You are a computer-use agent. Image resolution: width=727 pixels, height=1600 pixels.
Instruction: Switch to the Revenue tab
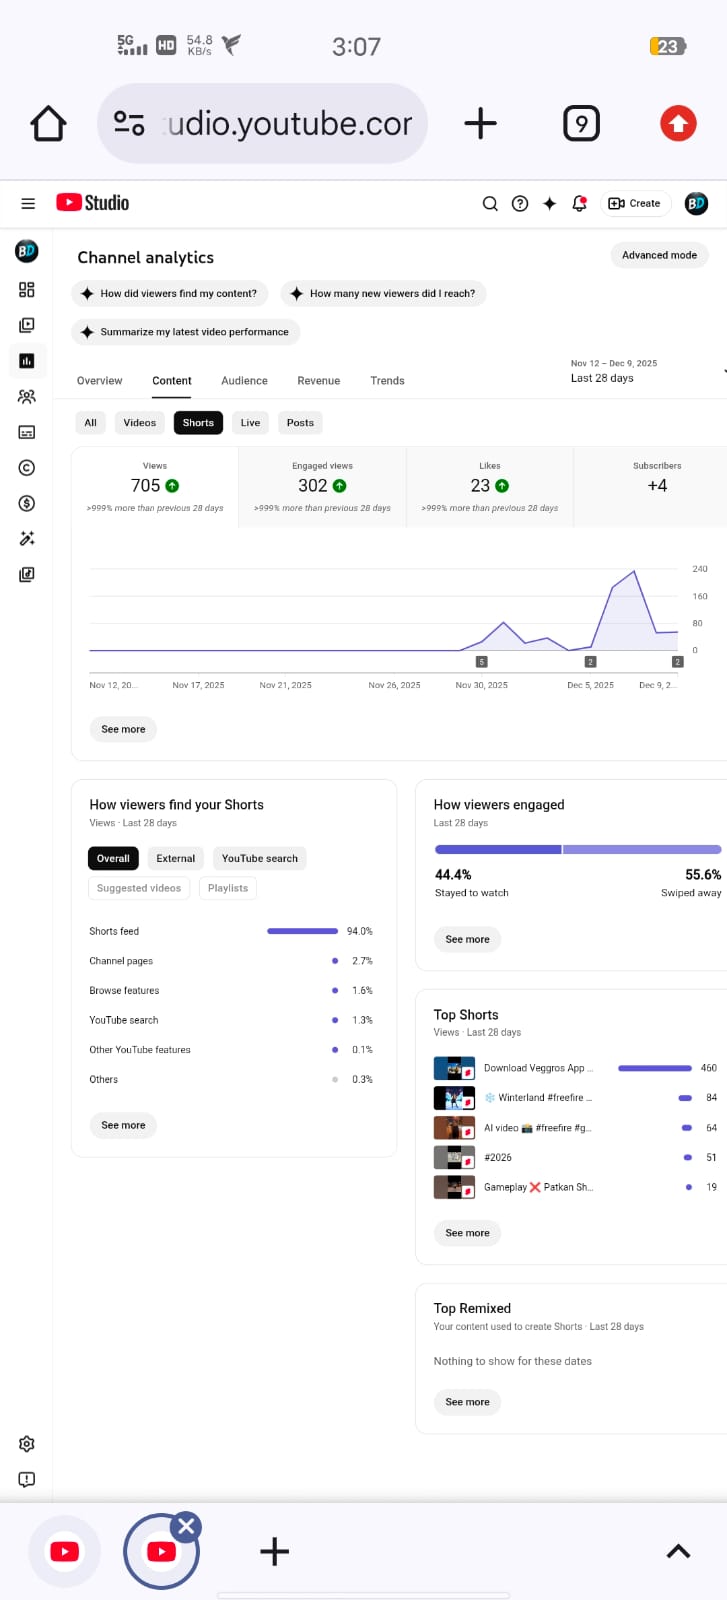pyautogui.click(x=318, y=381)
